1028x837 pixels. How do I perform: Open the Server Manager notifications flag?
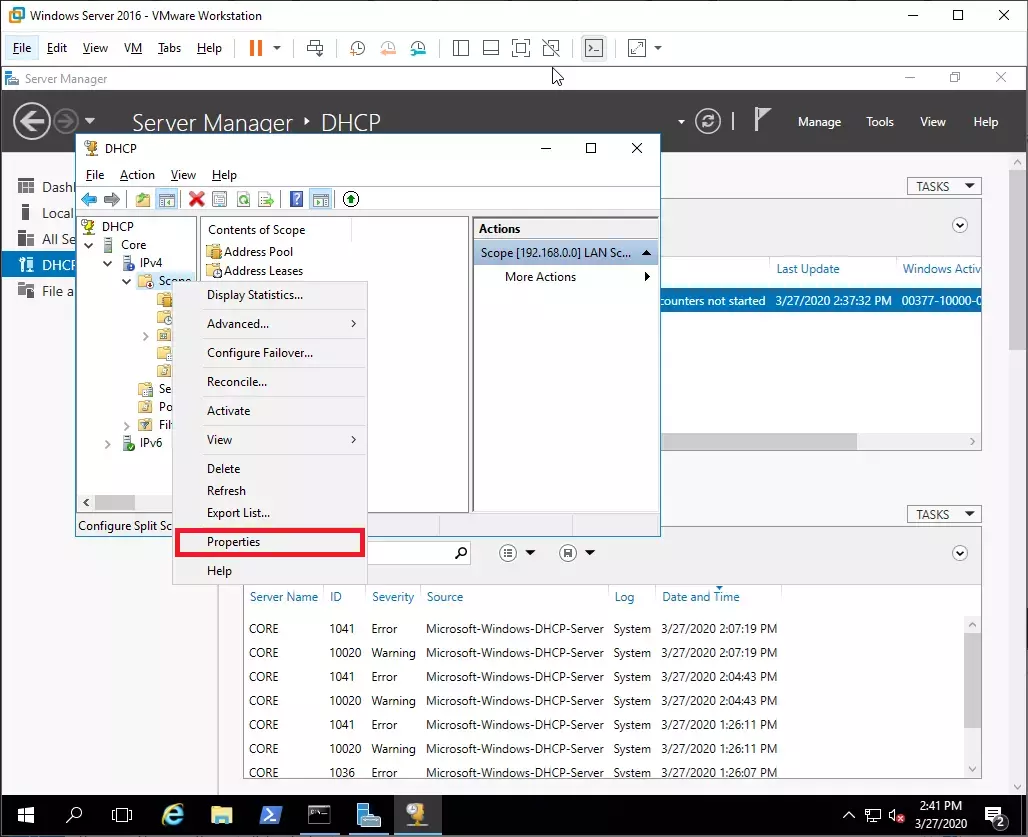click(761, 120)
